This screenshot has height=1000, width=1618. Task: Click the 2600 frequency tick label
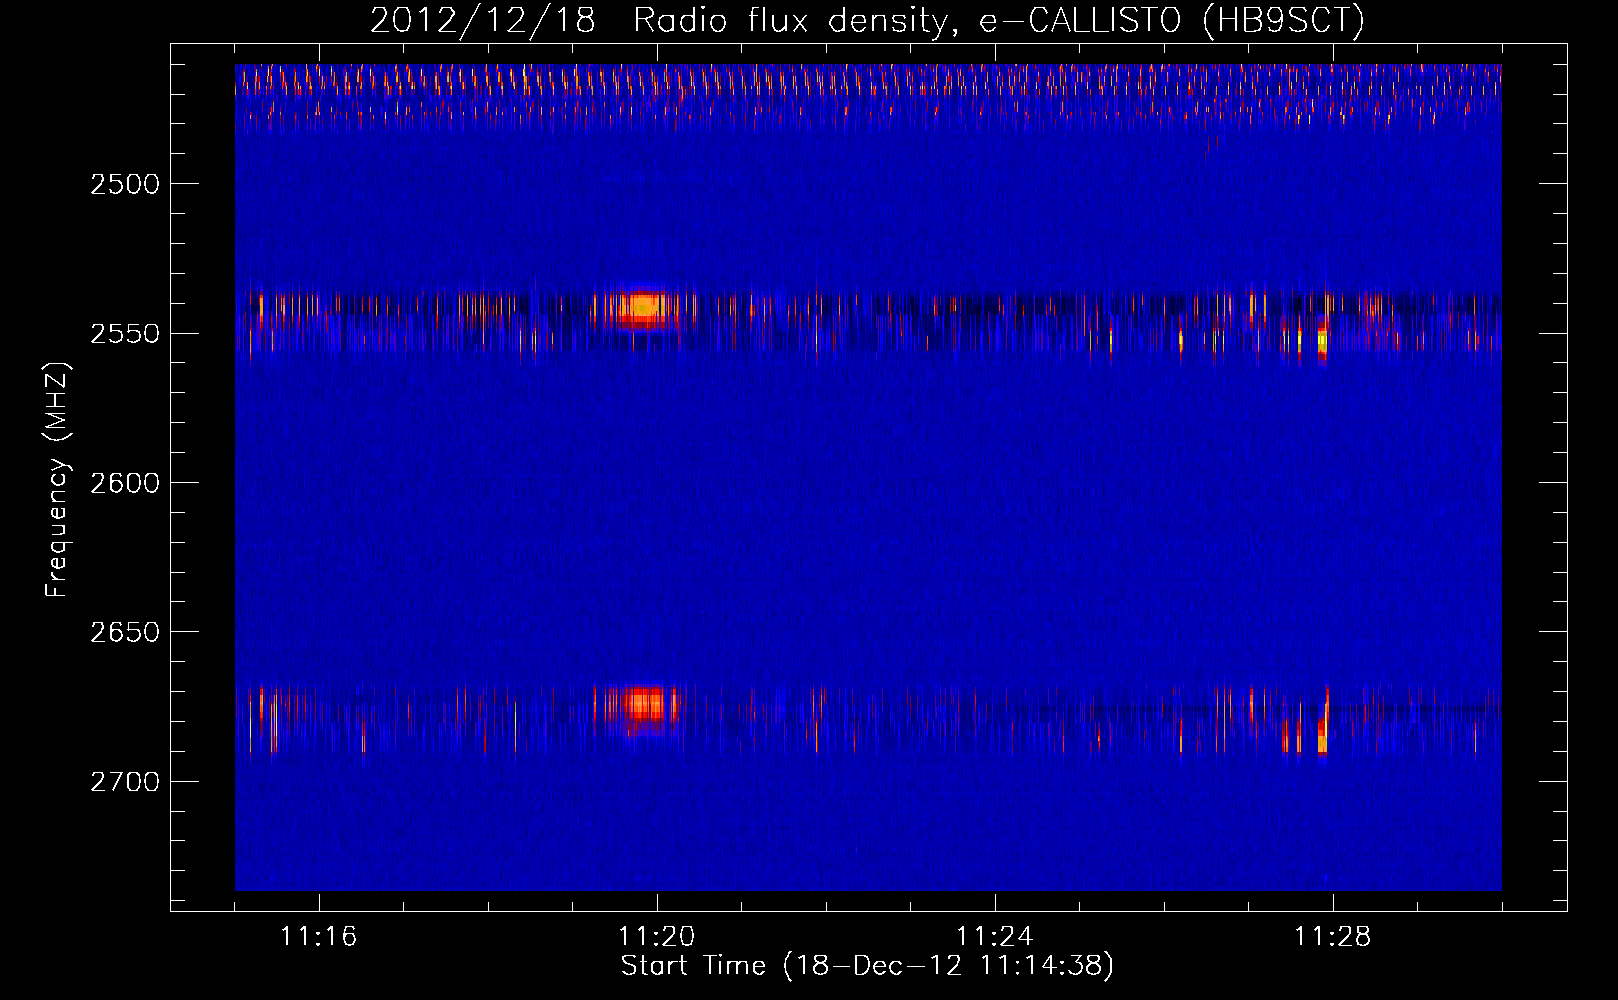click(125, 483)
